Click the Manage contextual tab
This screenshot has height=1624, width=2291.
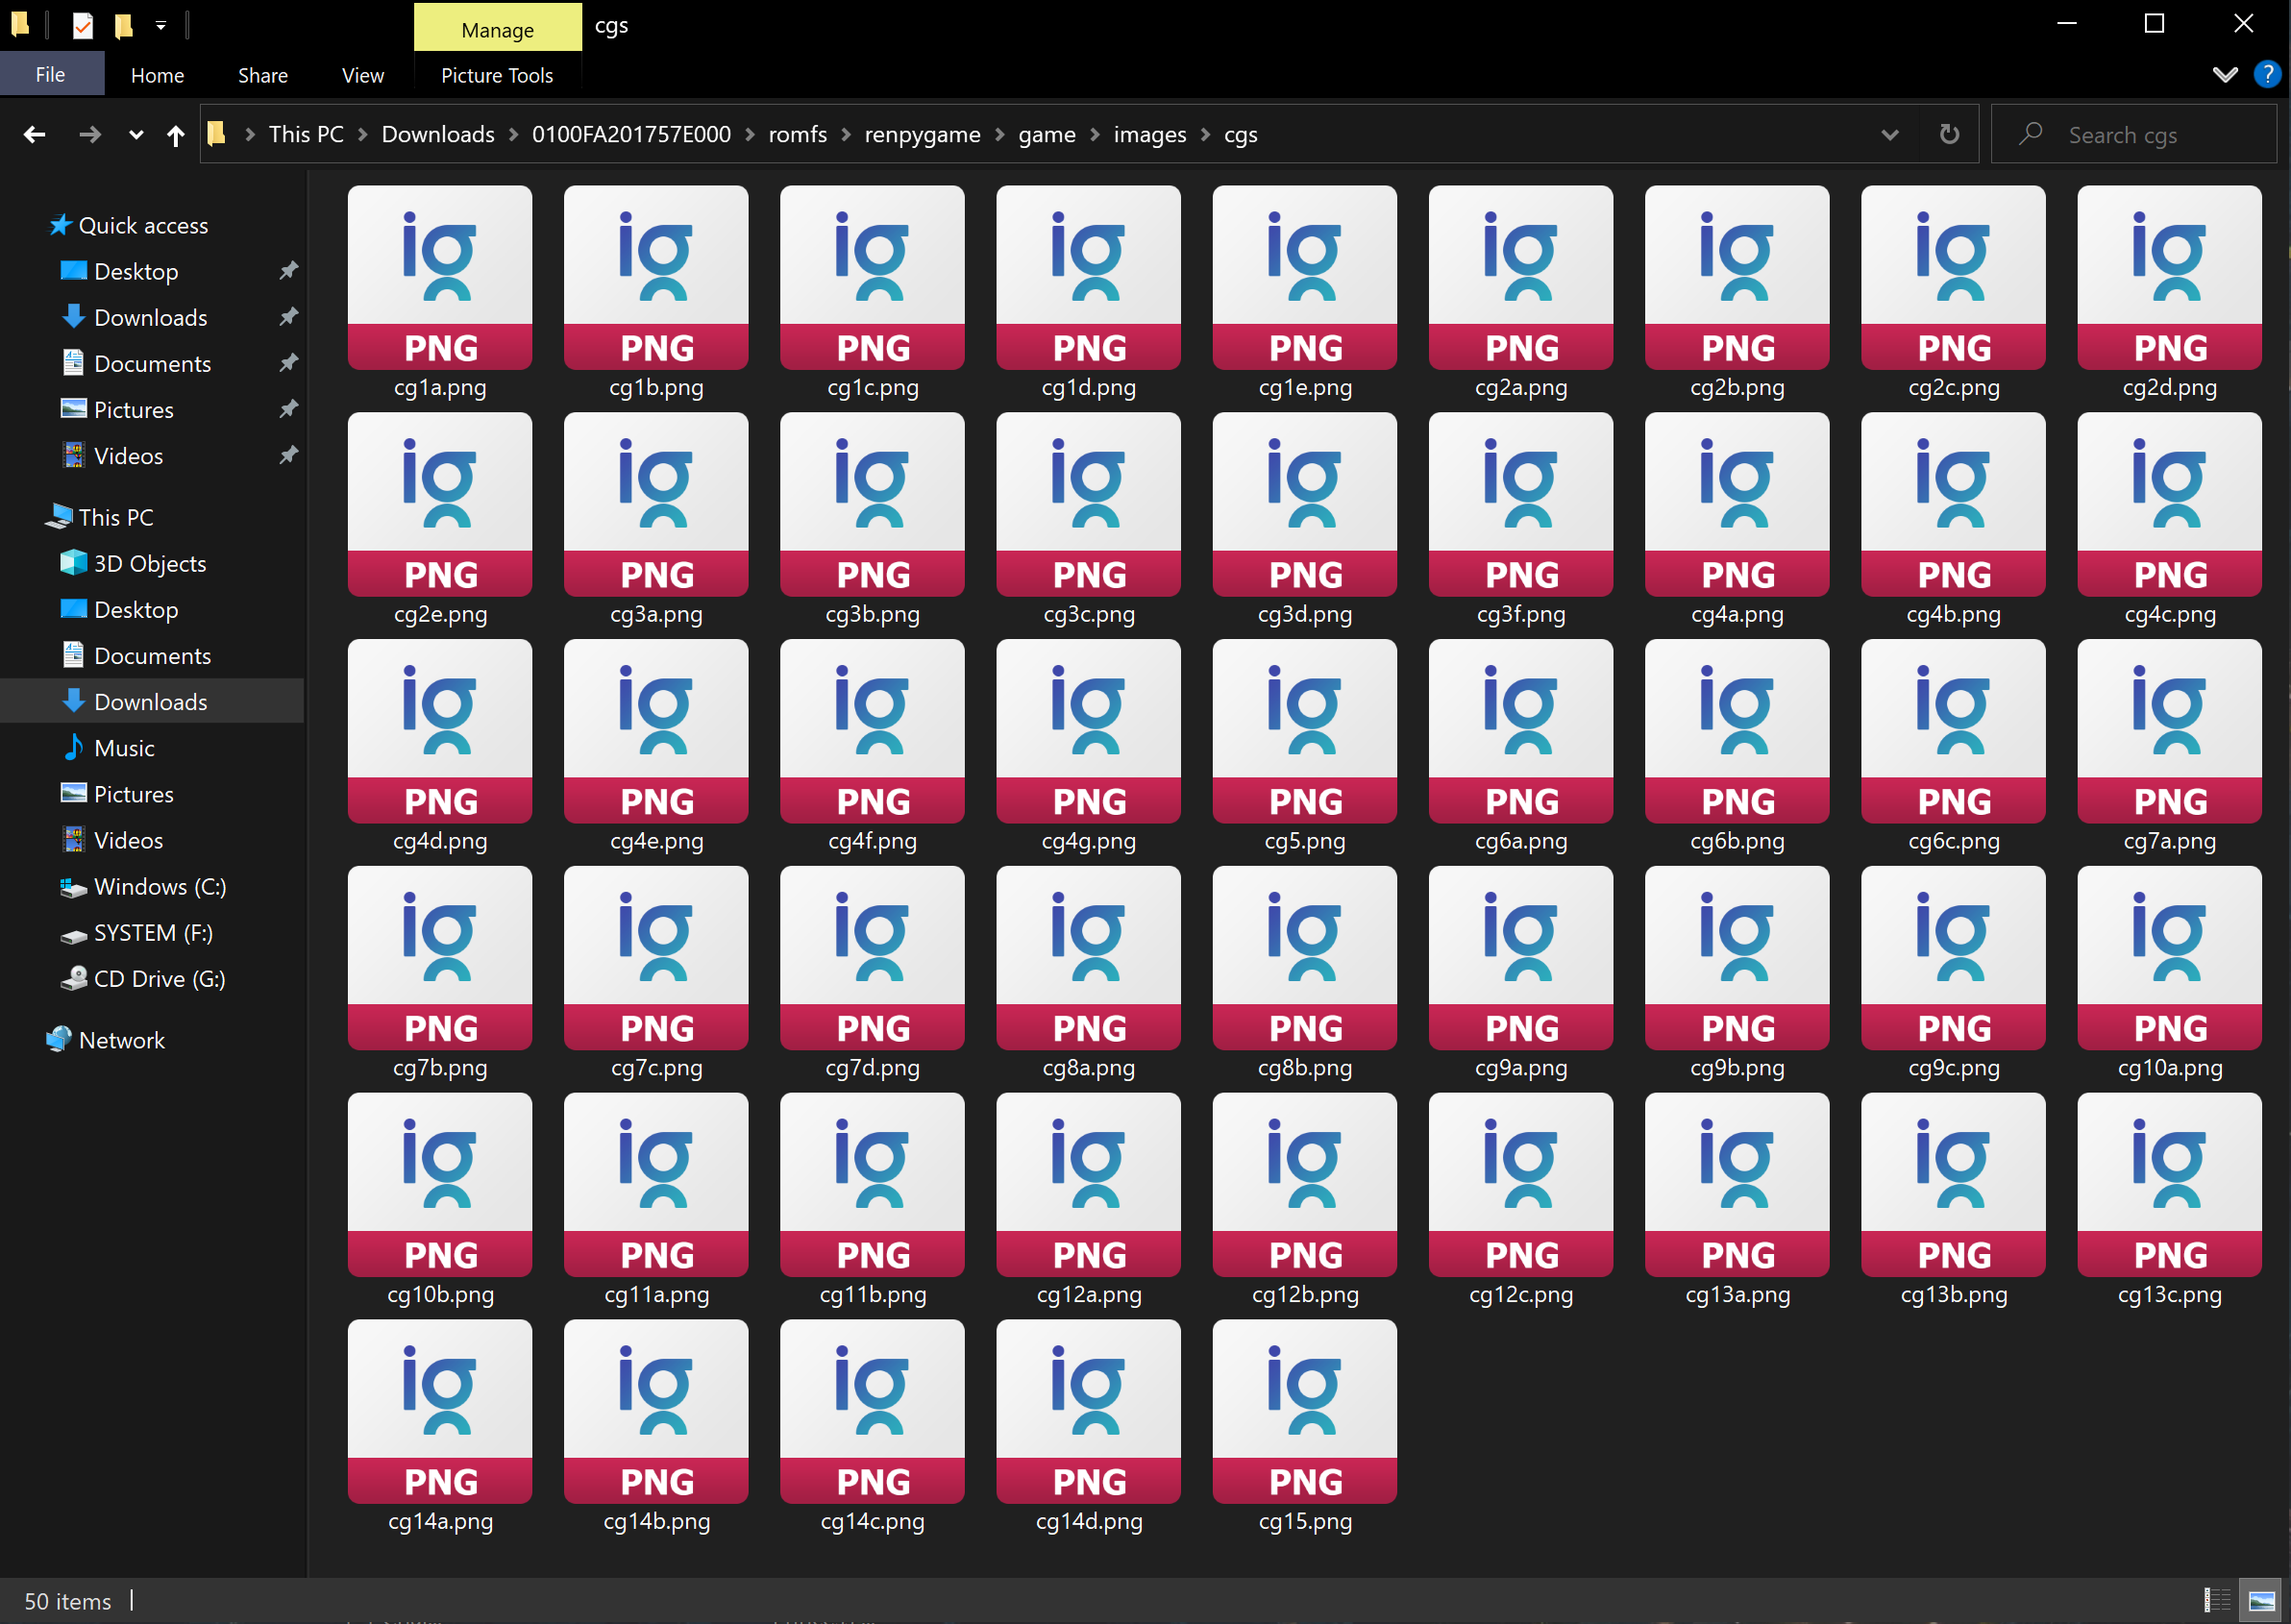tap(497, 28)
